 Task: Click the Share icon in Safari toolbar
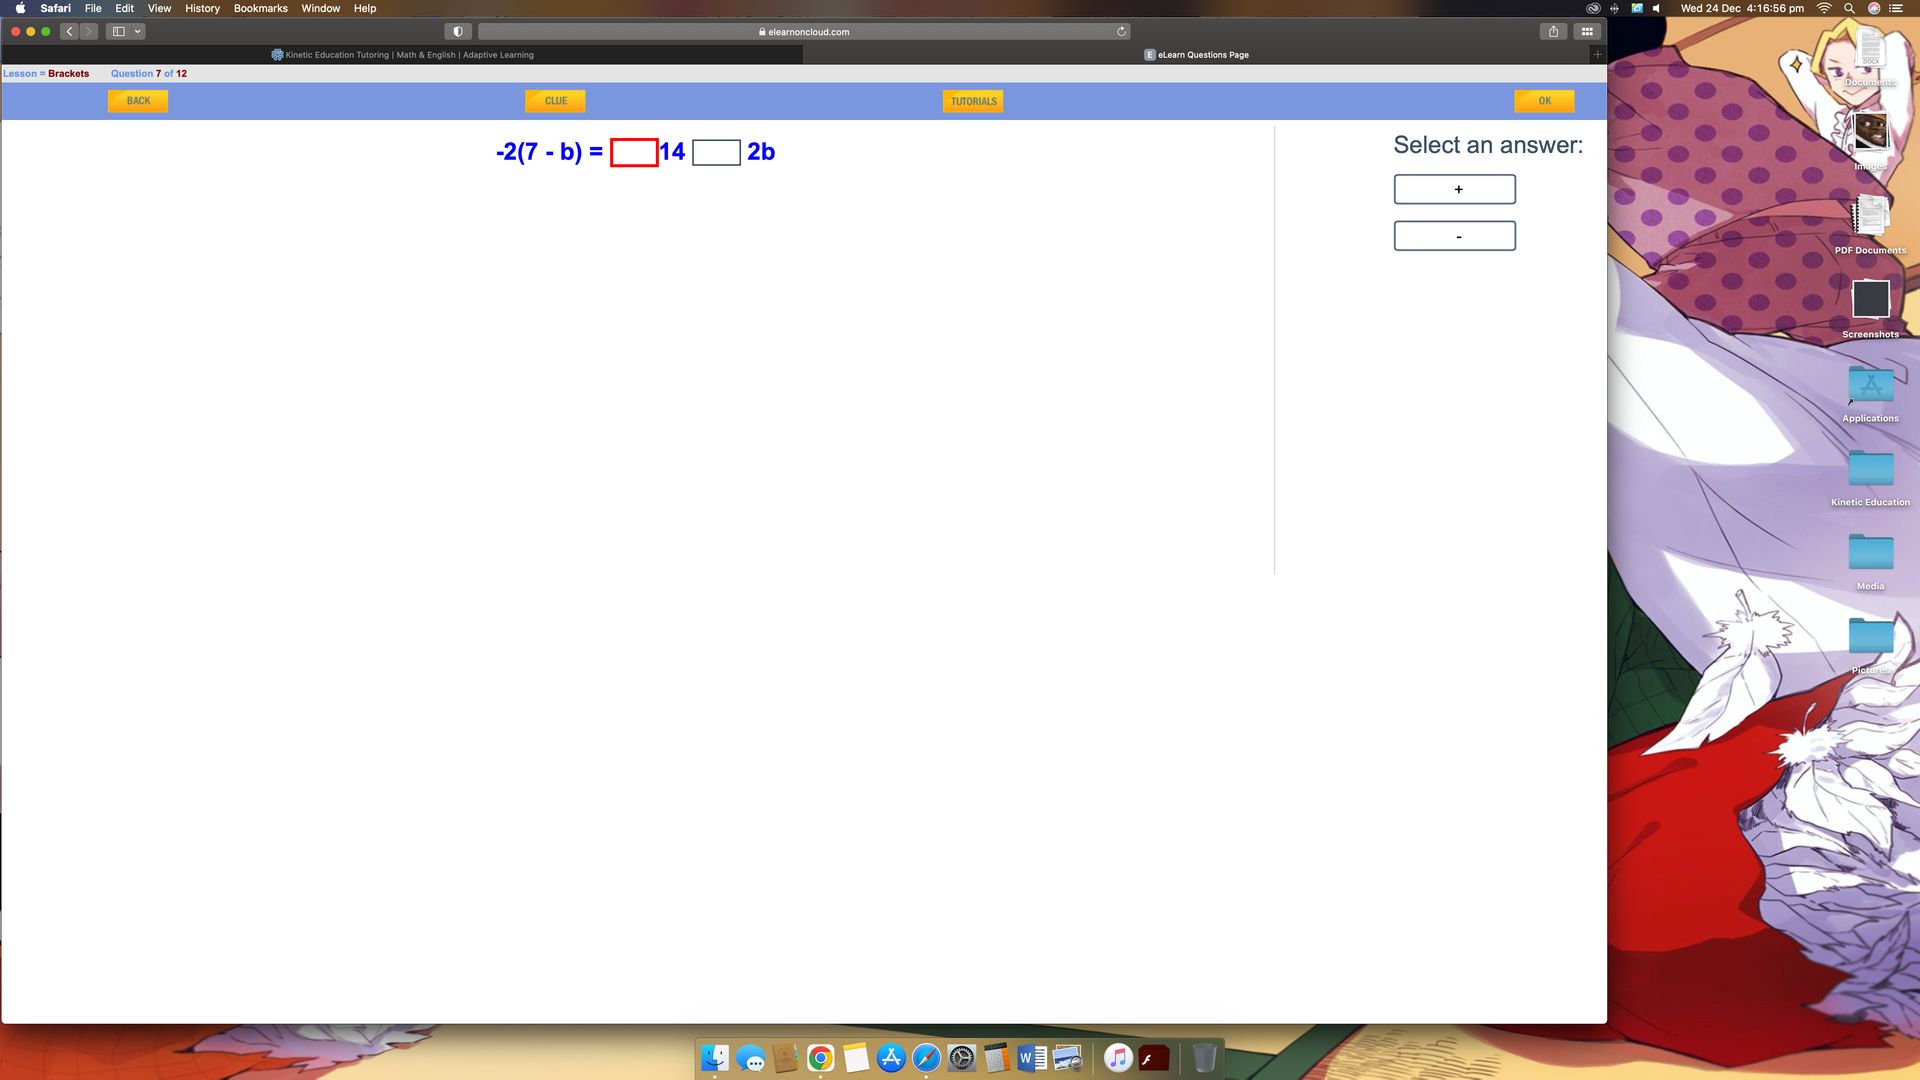[x=1553, y=31]
